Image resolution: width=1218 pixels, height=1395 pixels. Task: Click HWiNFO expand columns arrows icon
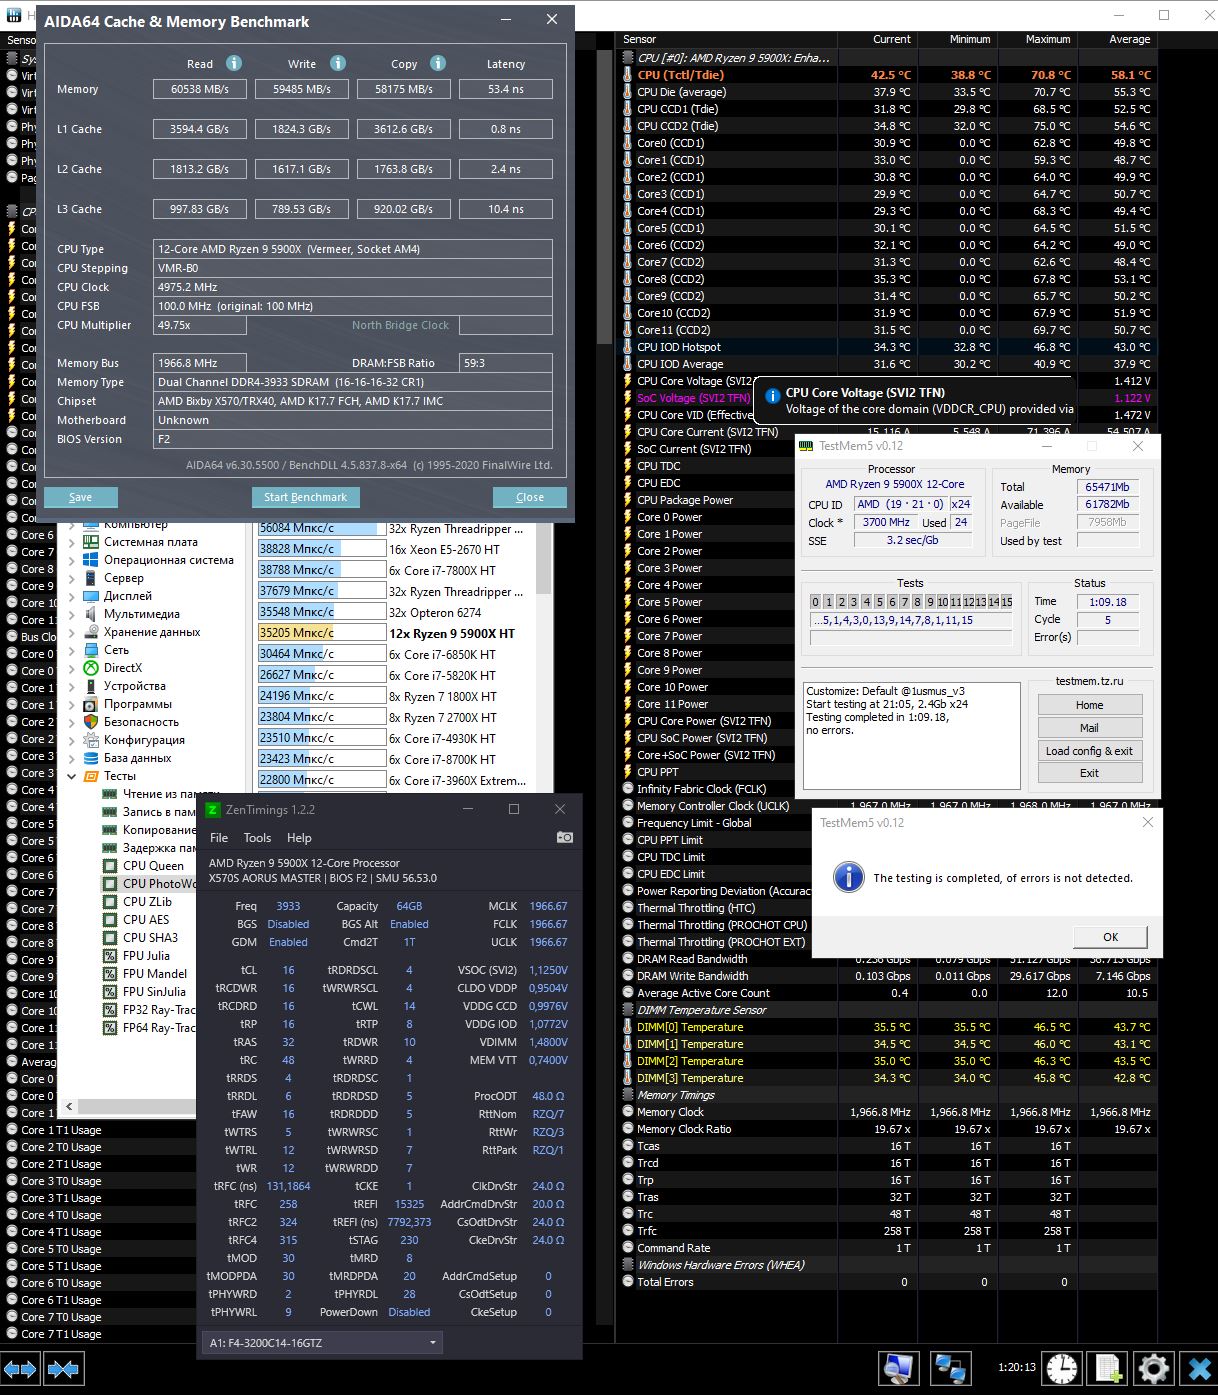click(x=21, y=1368)
